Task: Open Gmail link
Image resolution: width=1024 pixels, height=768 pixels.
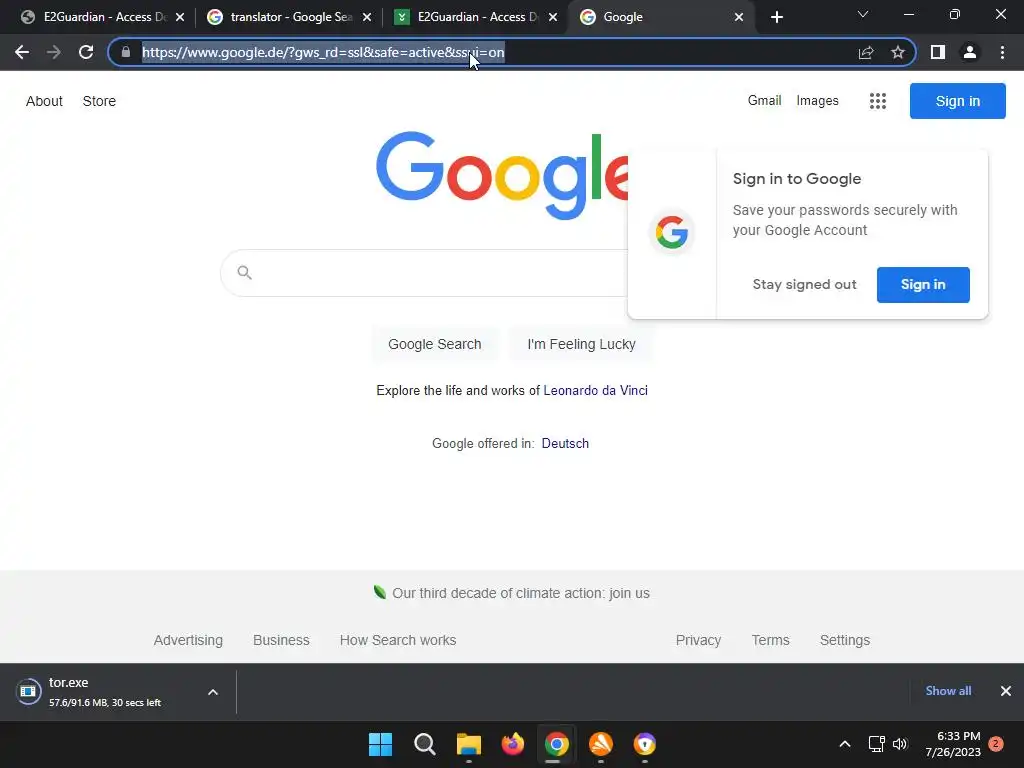Action: click(x=765, y=101)
